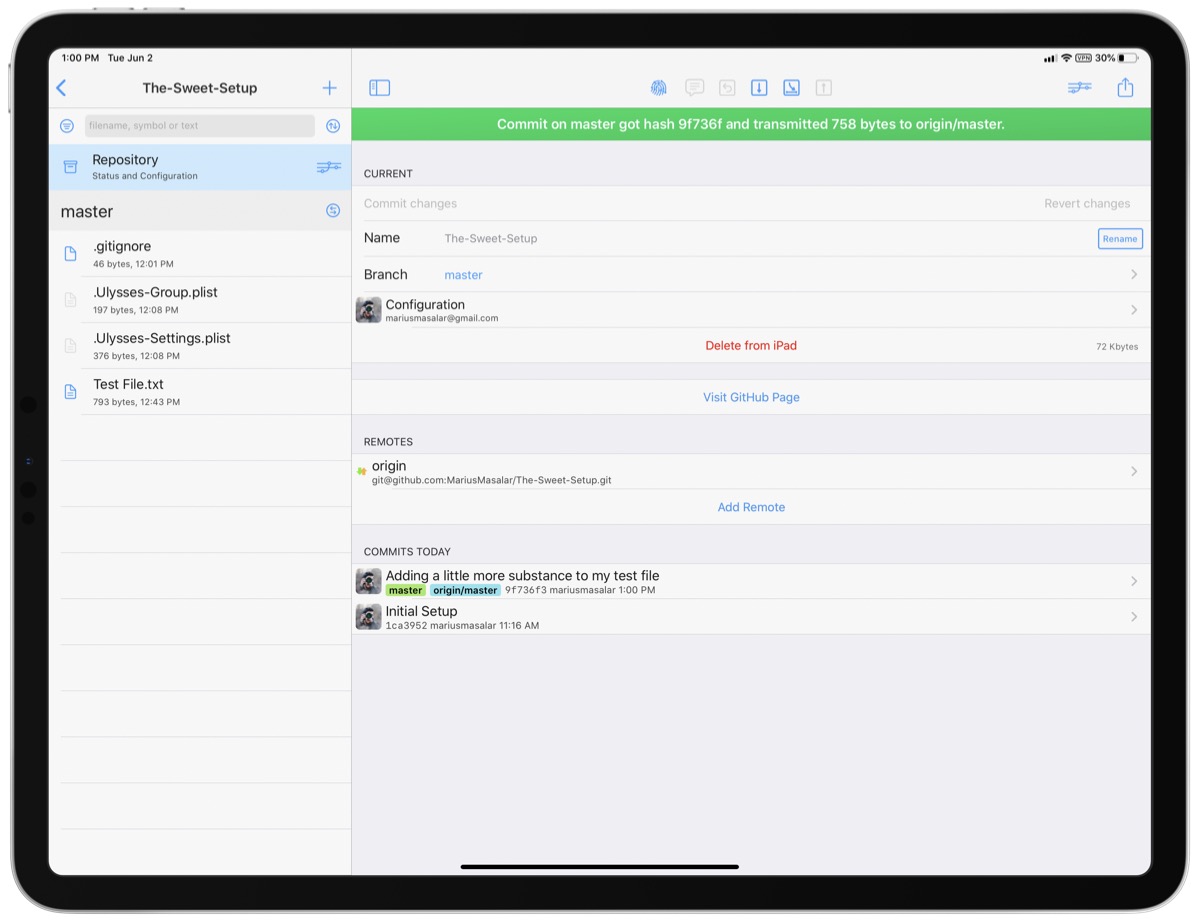Open .Ulysses-Group.plist file
This screenshot has height=924, width=1200.
point(200,300)
